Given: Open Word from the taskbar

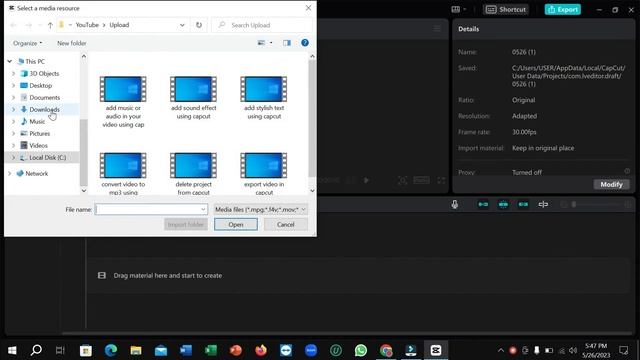Looking at the screenshot, I should click(x=186, y=350).
